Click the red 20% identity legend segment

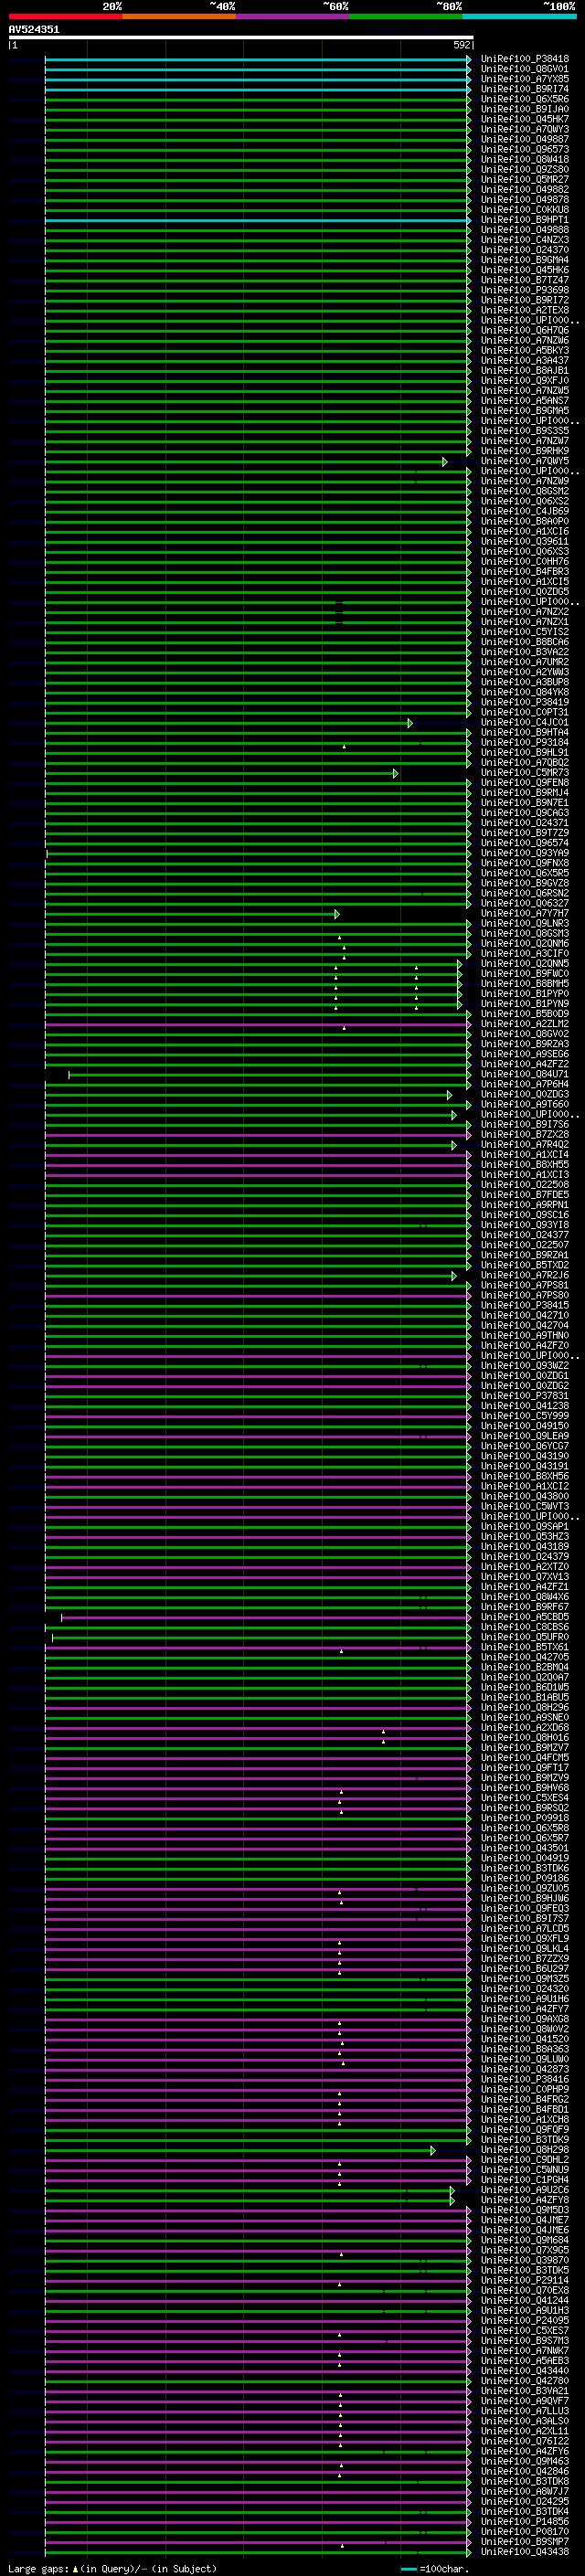[x=65, y=16]
